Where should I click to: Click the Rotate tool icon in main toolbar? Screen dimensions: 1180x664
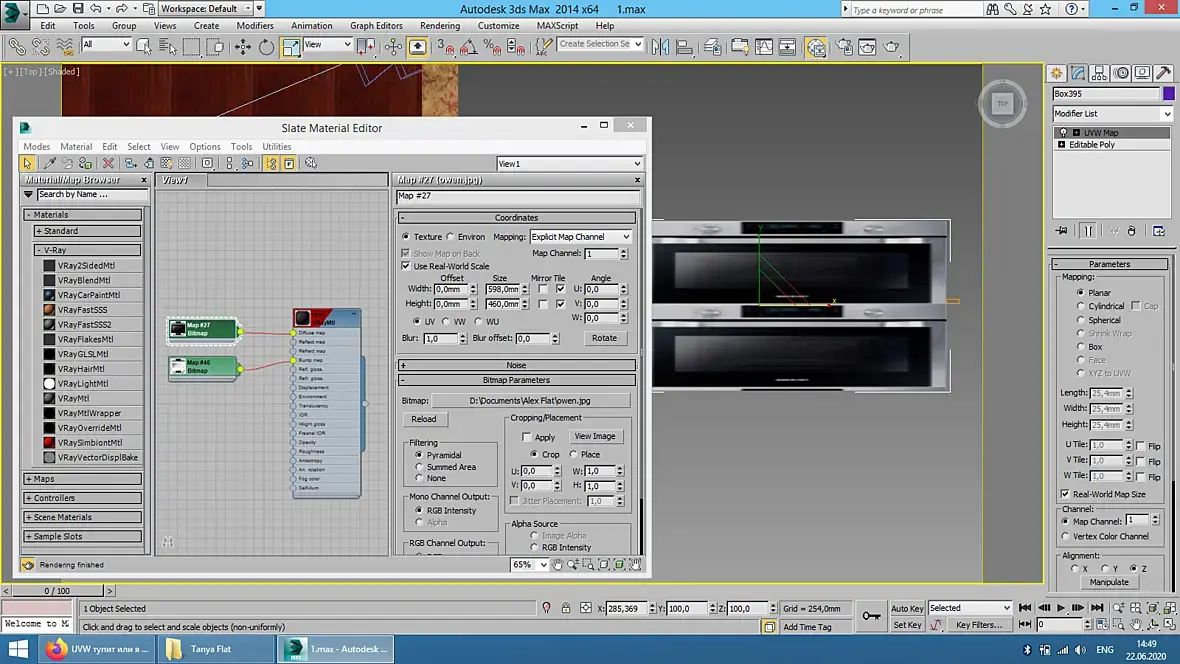(266, 46)
